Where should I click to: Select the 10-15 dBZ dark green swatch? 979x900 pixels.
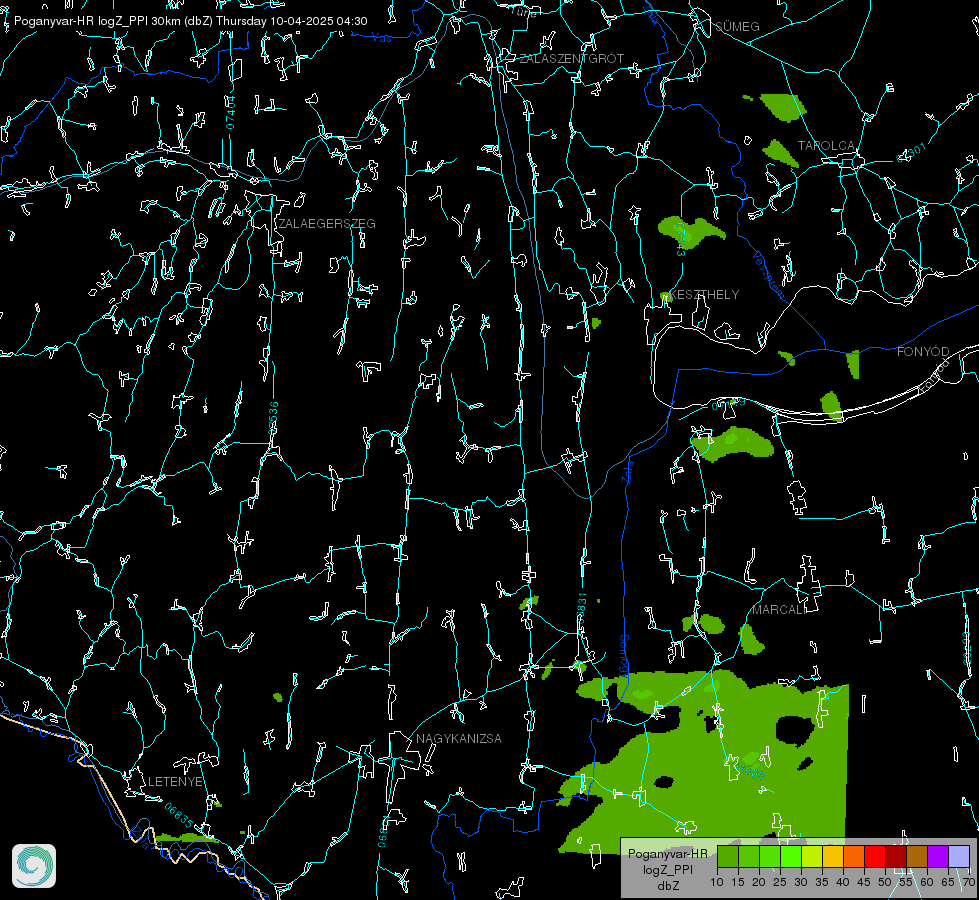point(728,857)
